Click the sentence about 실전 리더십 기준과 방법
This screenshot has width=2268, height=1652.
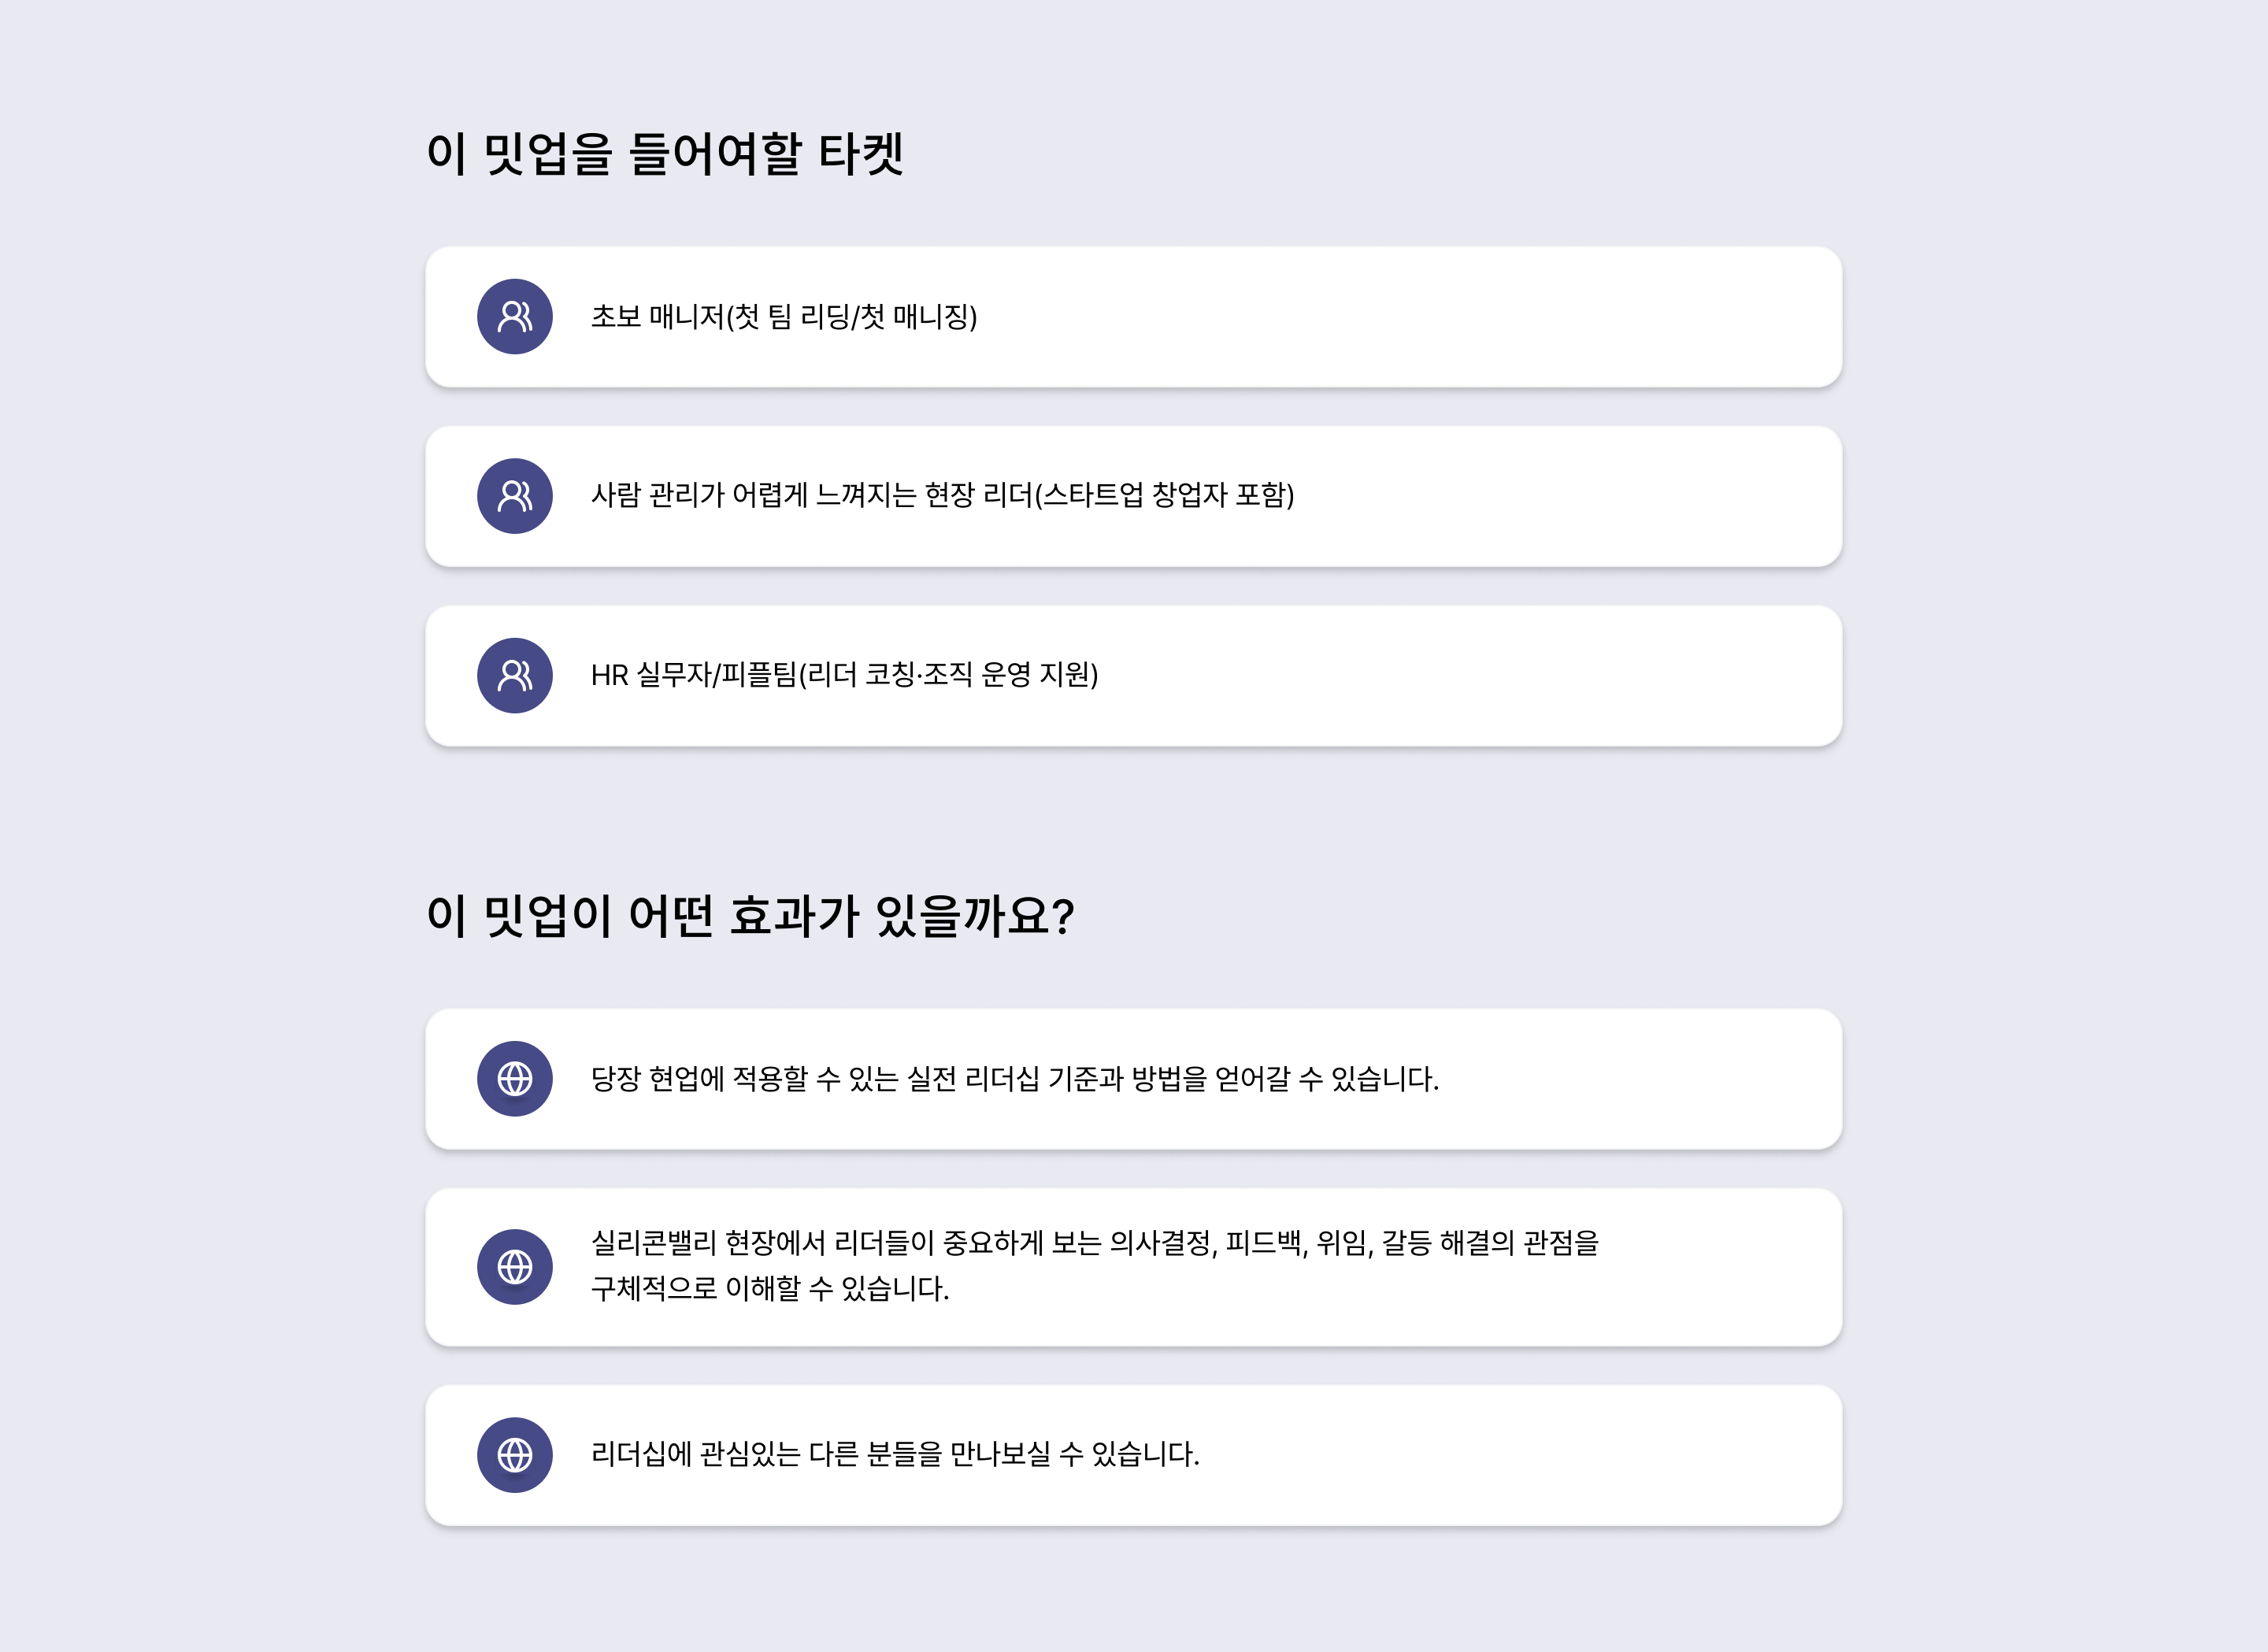click(1015, 1079)
